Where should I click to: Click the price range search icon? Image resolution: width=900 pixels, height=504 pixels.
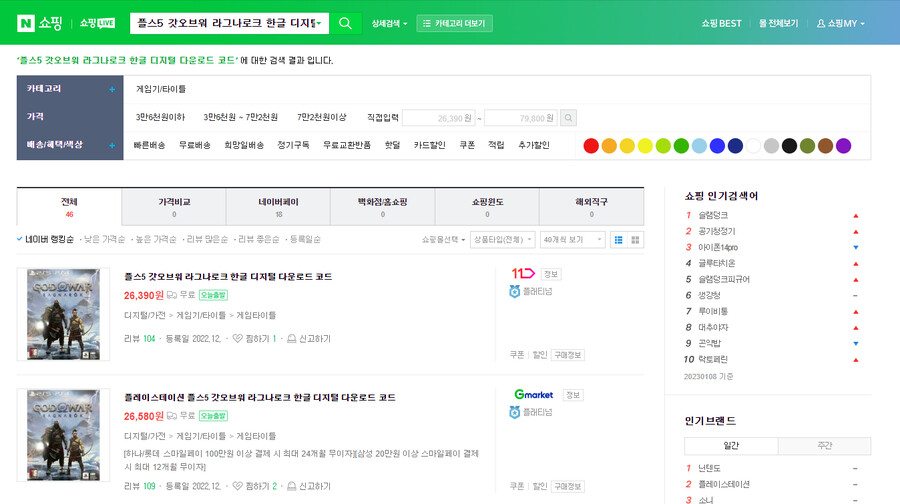568,118
